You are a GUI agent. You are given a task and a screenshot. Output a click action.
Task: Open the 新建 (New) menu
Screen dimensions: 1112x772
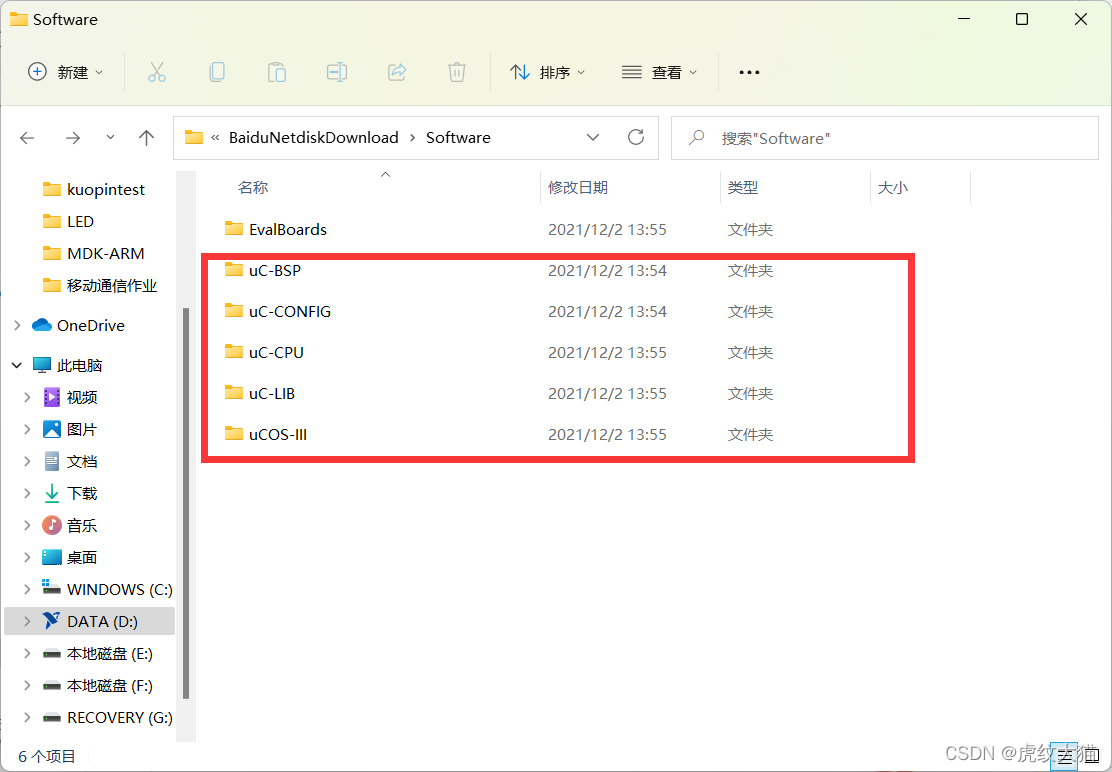65,72
